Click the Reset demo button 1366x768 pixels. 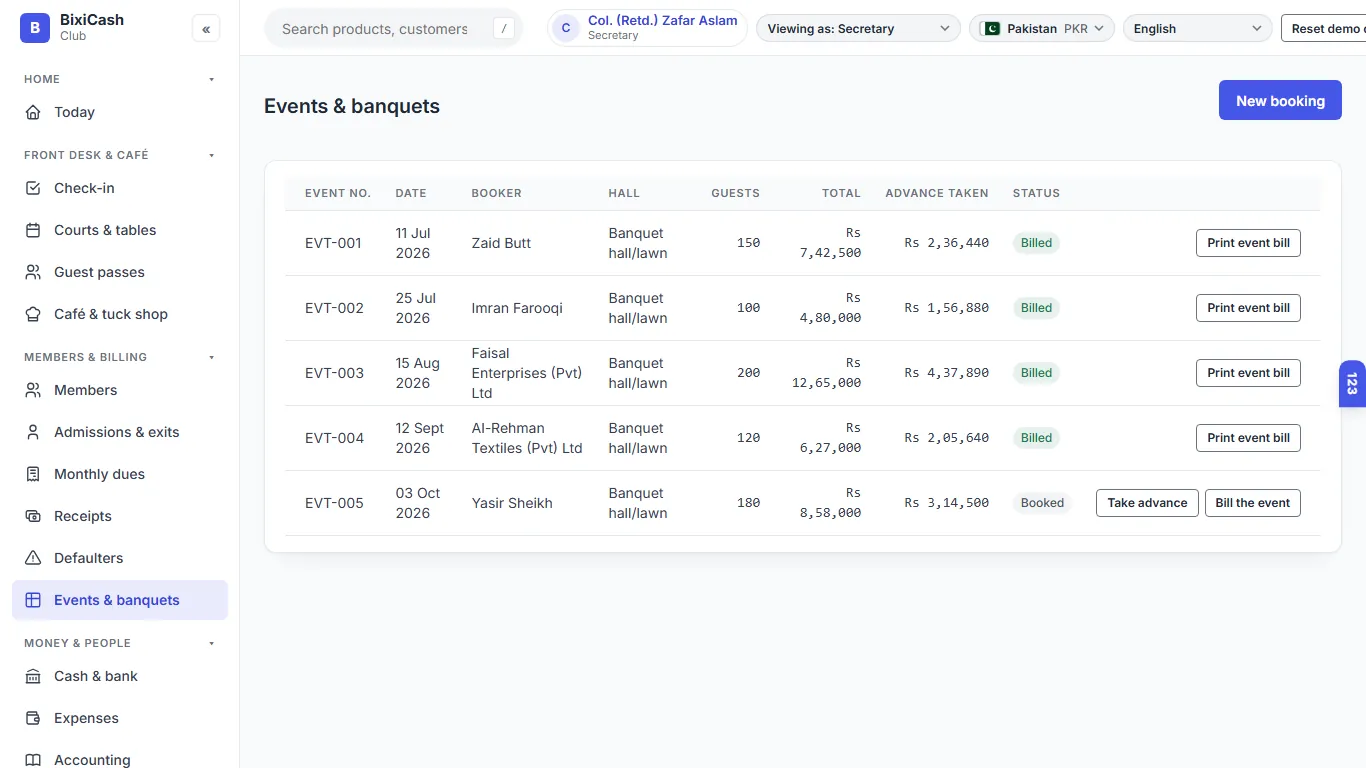(1323, 29)
